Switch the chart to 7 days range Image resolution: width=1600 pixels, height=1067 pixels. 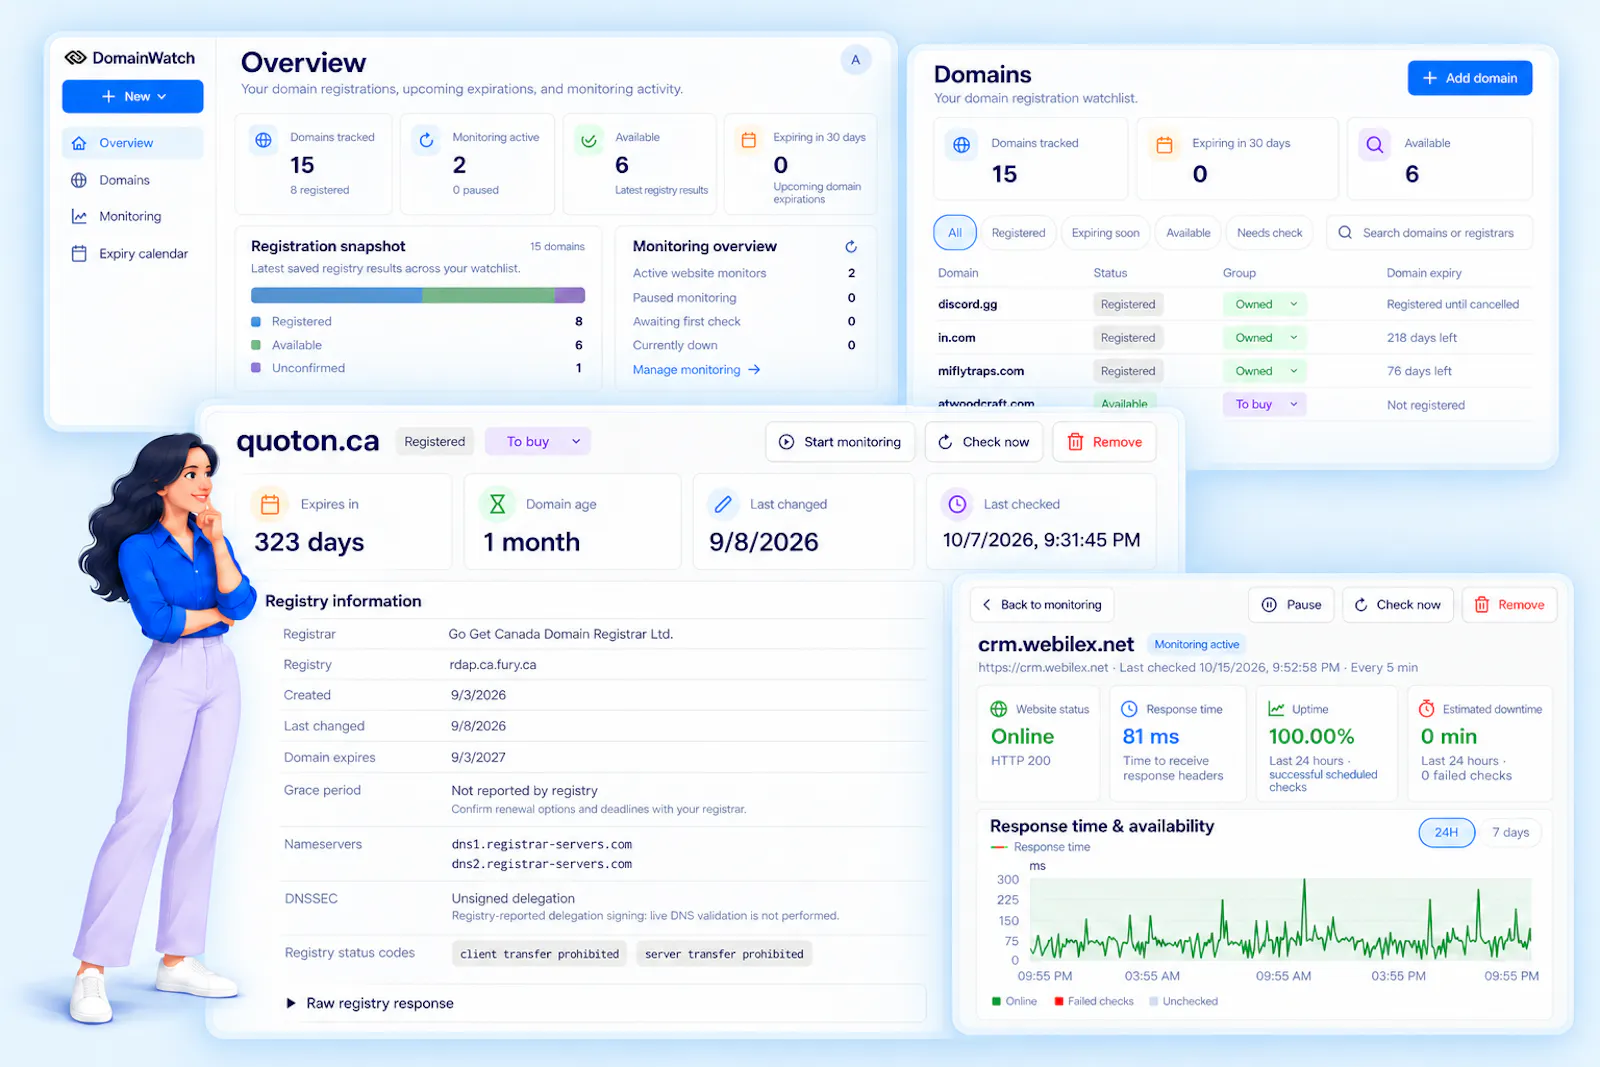[1510, 832]
